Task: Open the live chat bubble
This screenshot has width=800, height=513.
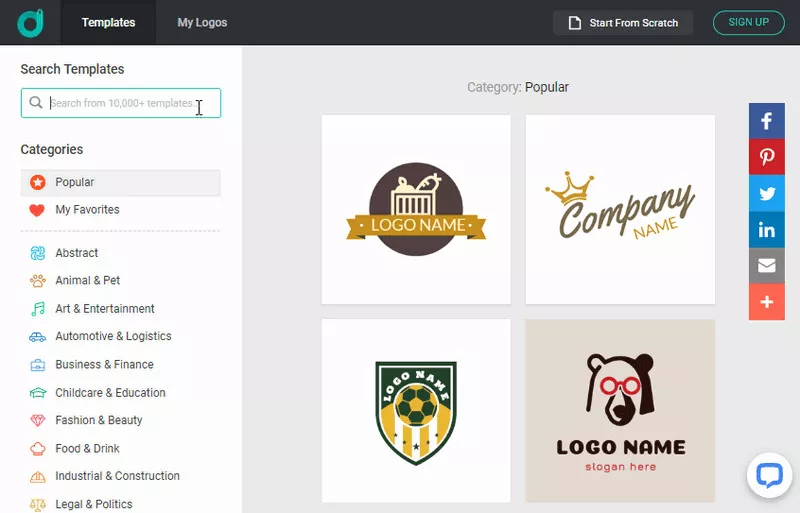Action: [769, 475]
